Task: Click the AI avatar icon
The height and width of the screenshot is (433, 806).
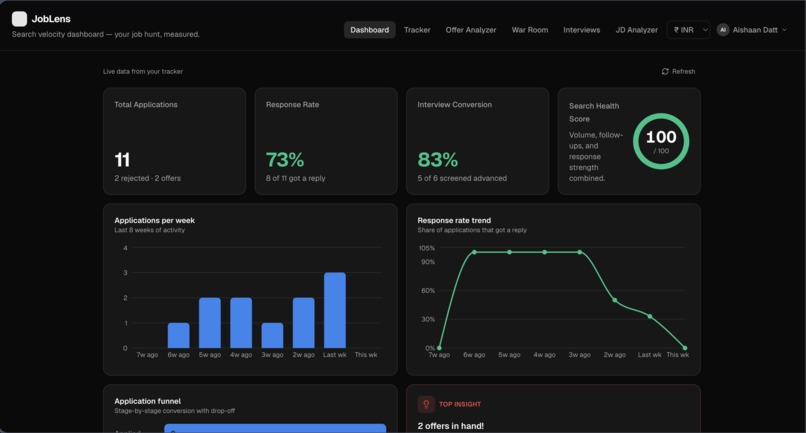Action: pos(723,30)
